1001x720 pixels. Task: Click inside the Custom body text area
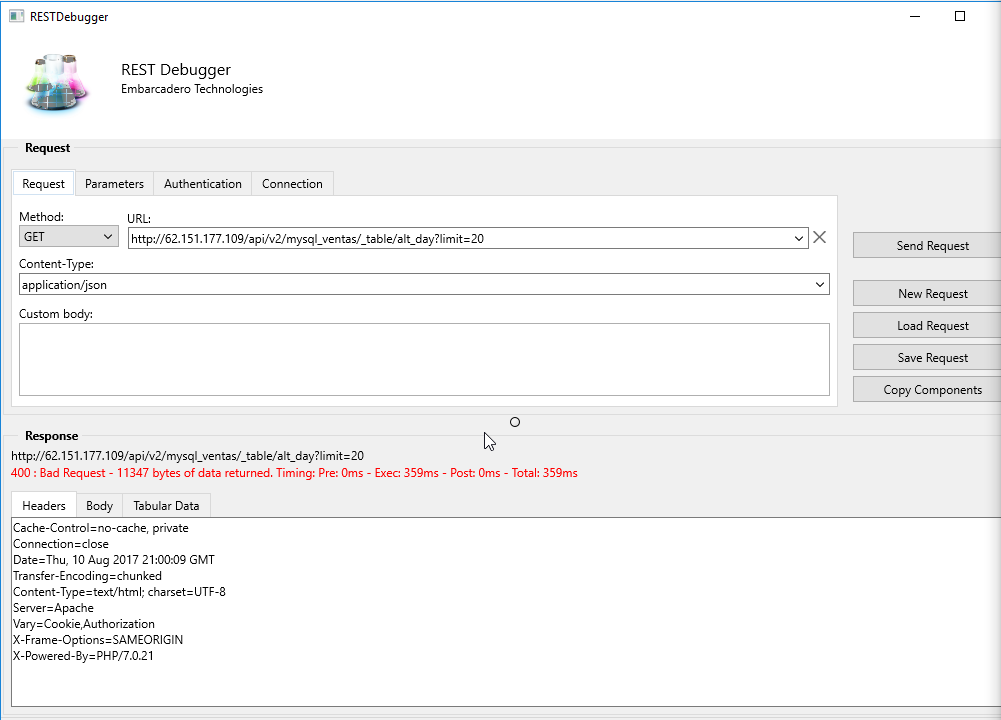424,359
